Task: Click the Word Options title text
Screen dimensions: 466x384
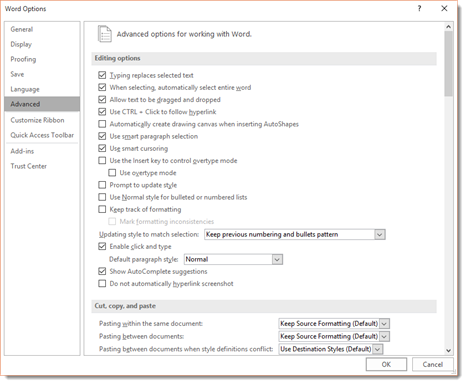Action: (x=25, y=9)
